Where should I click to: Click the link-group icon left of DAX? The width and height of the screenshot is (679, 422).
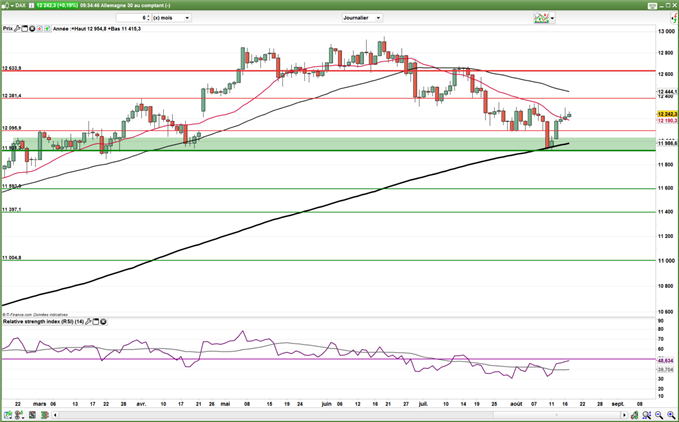coord(5,6)
